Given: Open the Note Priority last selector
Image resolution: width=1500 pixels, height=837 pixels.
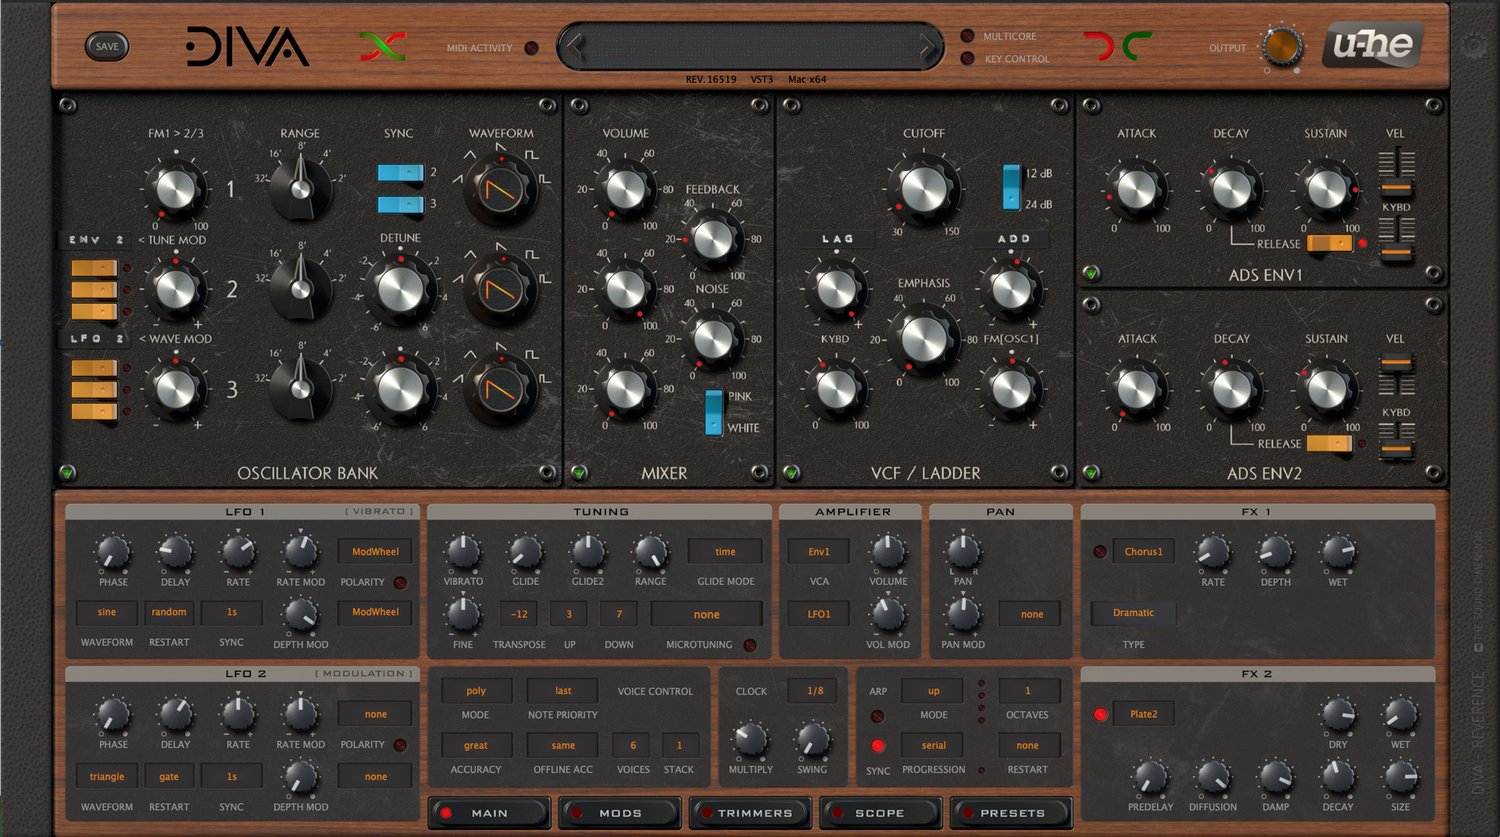Looking at the screenshot, I should pyautogui.click(x=563, y=690).
